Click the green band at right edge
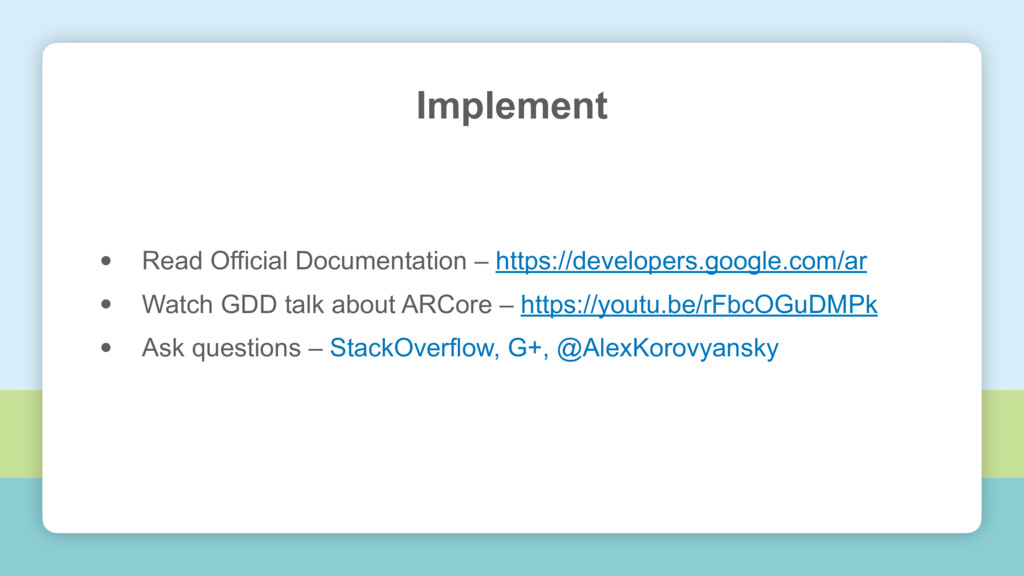Image resolution: width=1024 pixels, height=576 pixels. point(1002,434)
